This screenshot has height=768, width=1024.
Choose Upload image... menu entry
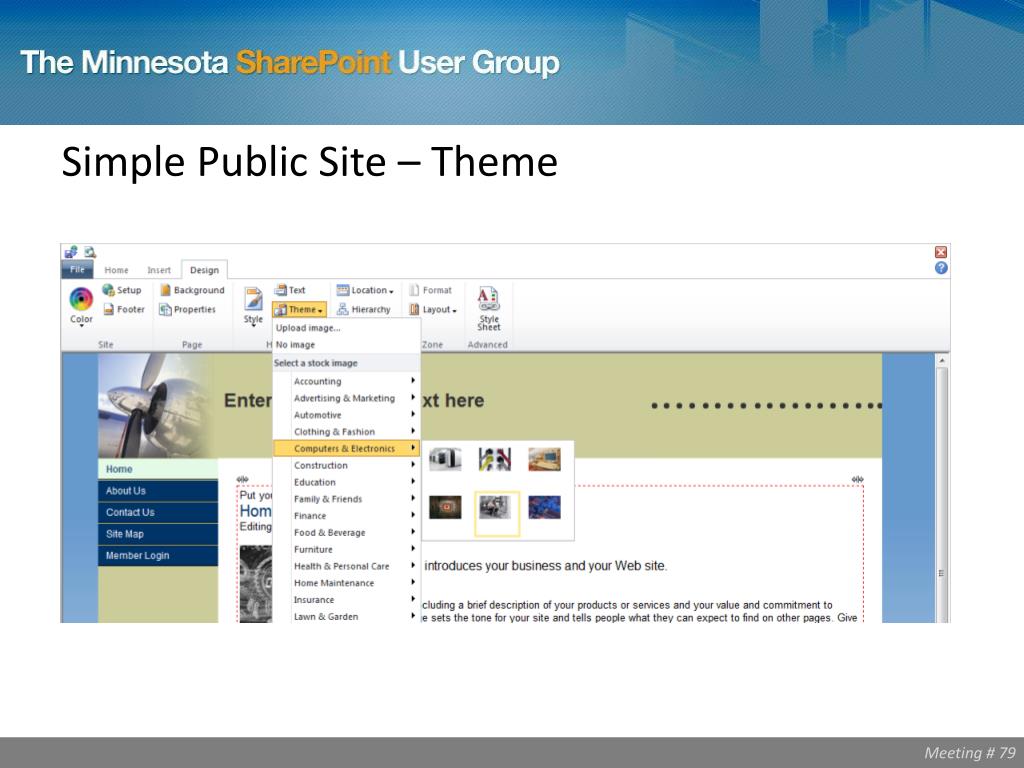pos(346,328)
